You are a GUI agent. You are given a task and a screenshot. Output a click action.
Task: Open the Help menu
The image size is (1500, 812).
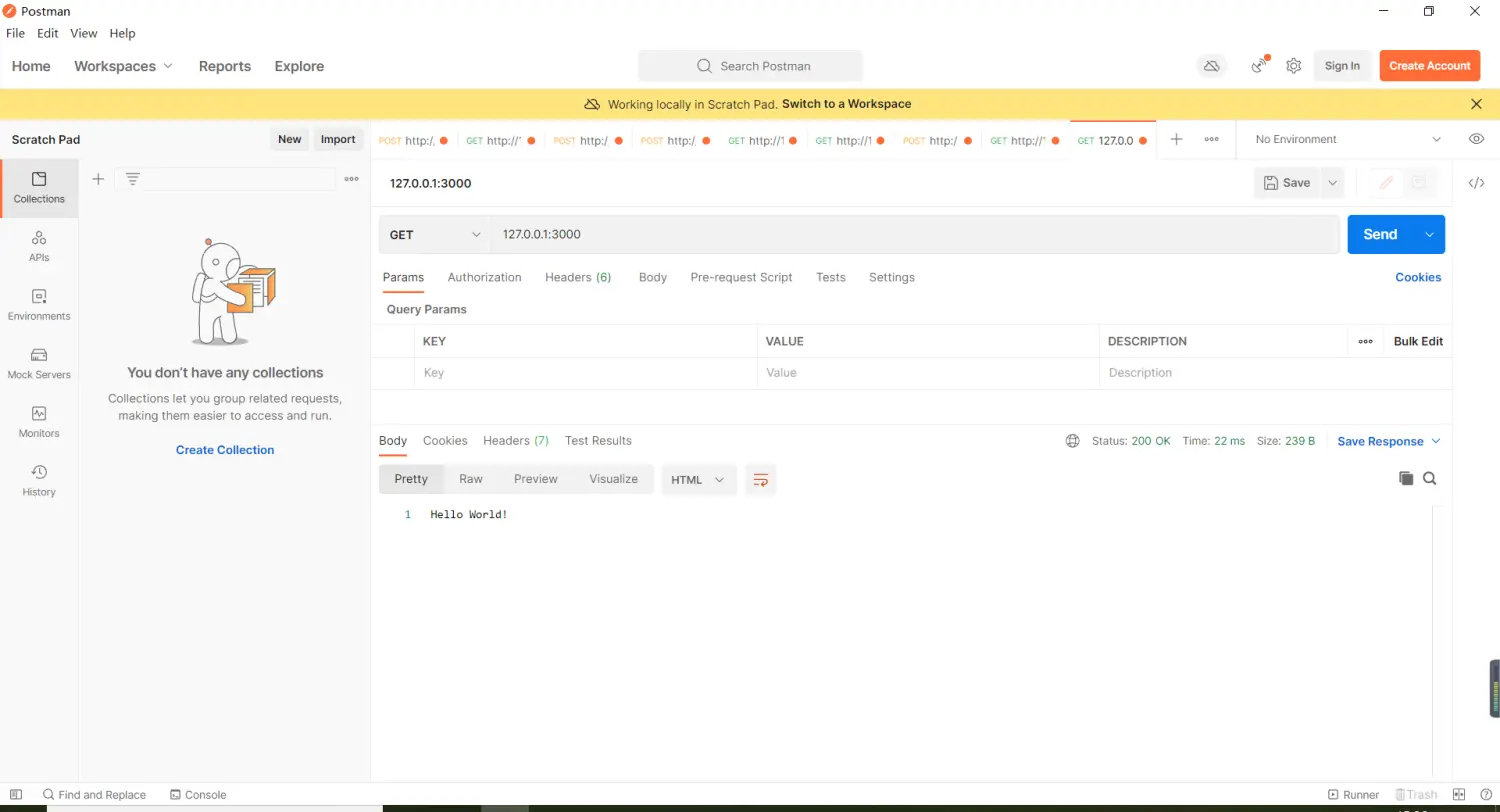(122, 33)
